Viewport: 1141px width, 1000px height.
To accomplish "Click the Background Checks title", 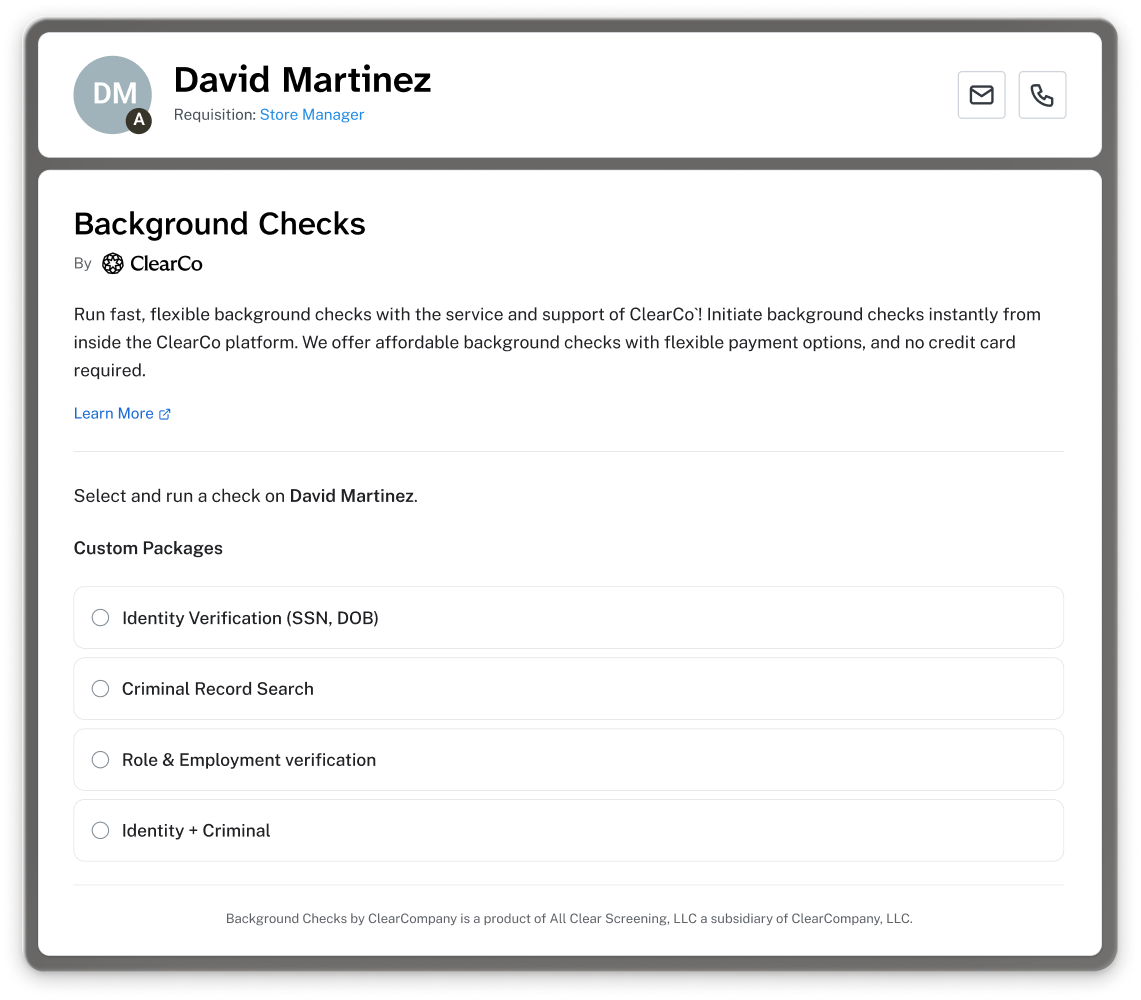I will (219, 223).
